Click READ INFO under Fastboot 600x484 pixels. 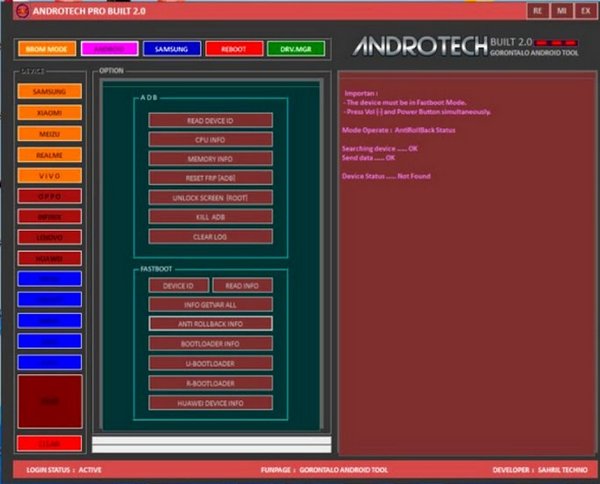click(242, 285)
